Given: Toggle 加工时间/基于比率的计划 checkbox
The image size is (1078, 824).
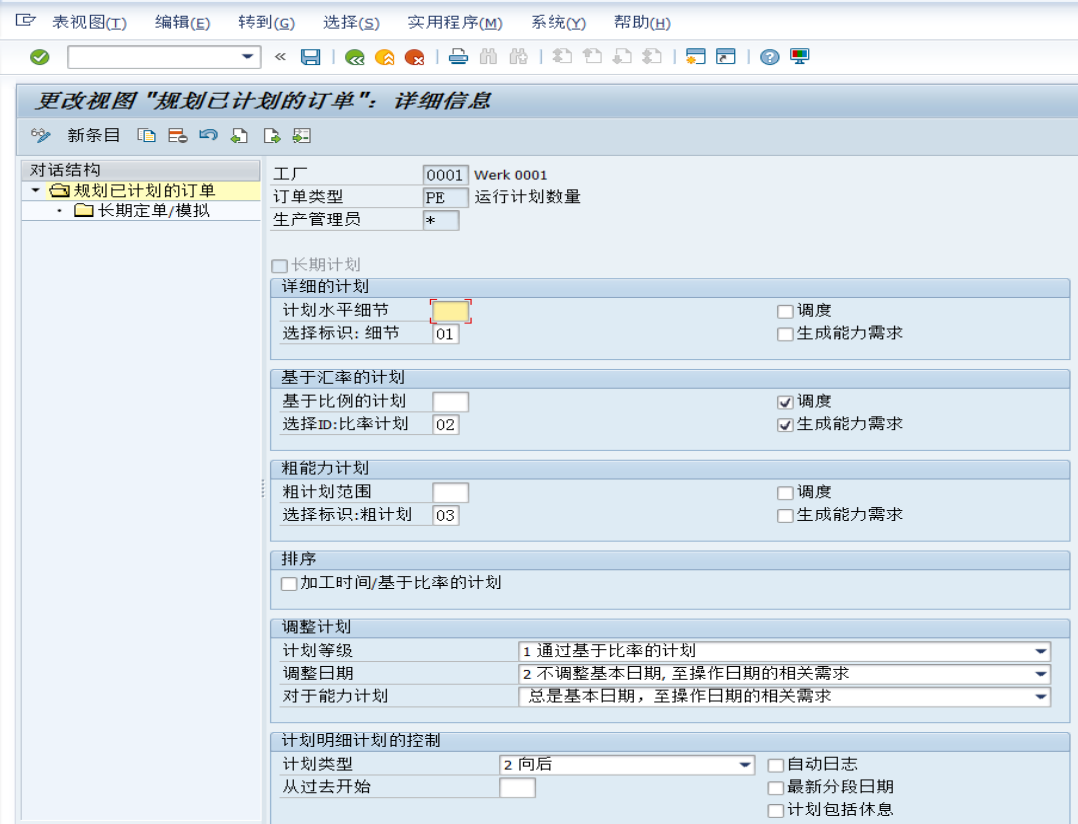Looking at the screenshot, I should (x=289, y=583).
